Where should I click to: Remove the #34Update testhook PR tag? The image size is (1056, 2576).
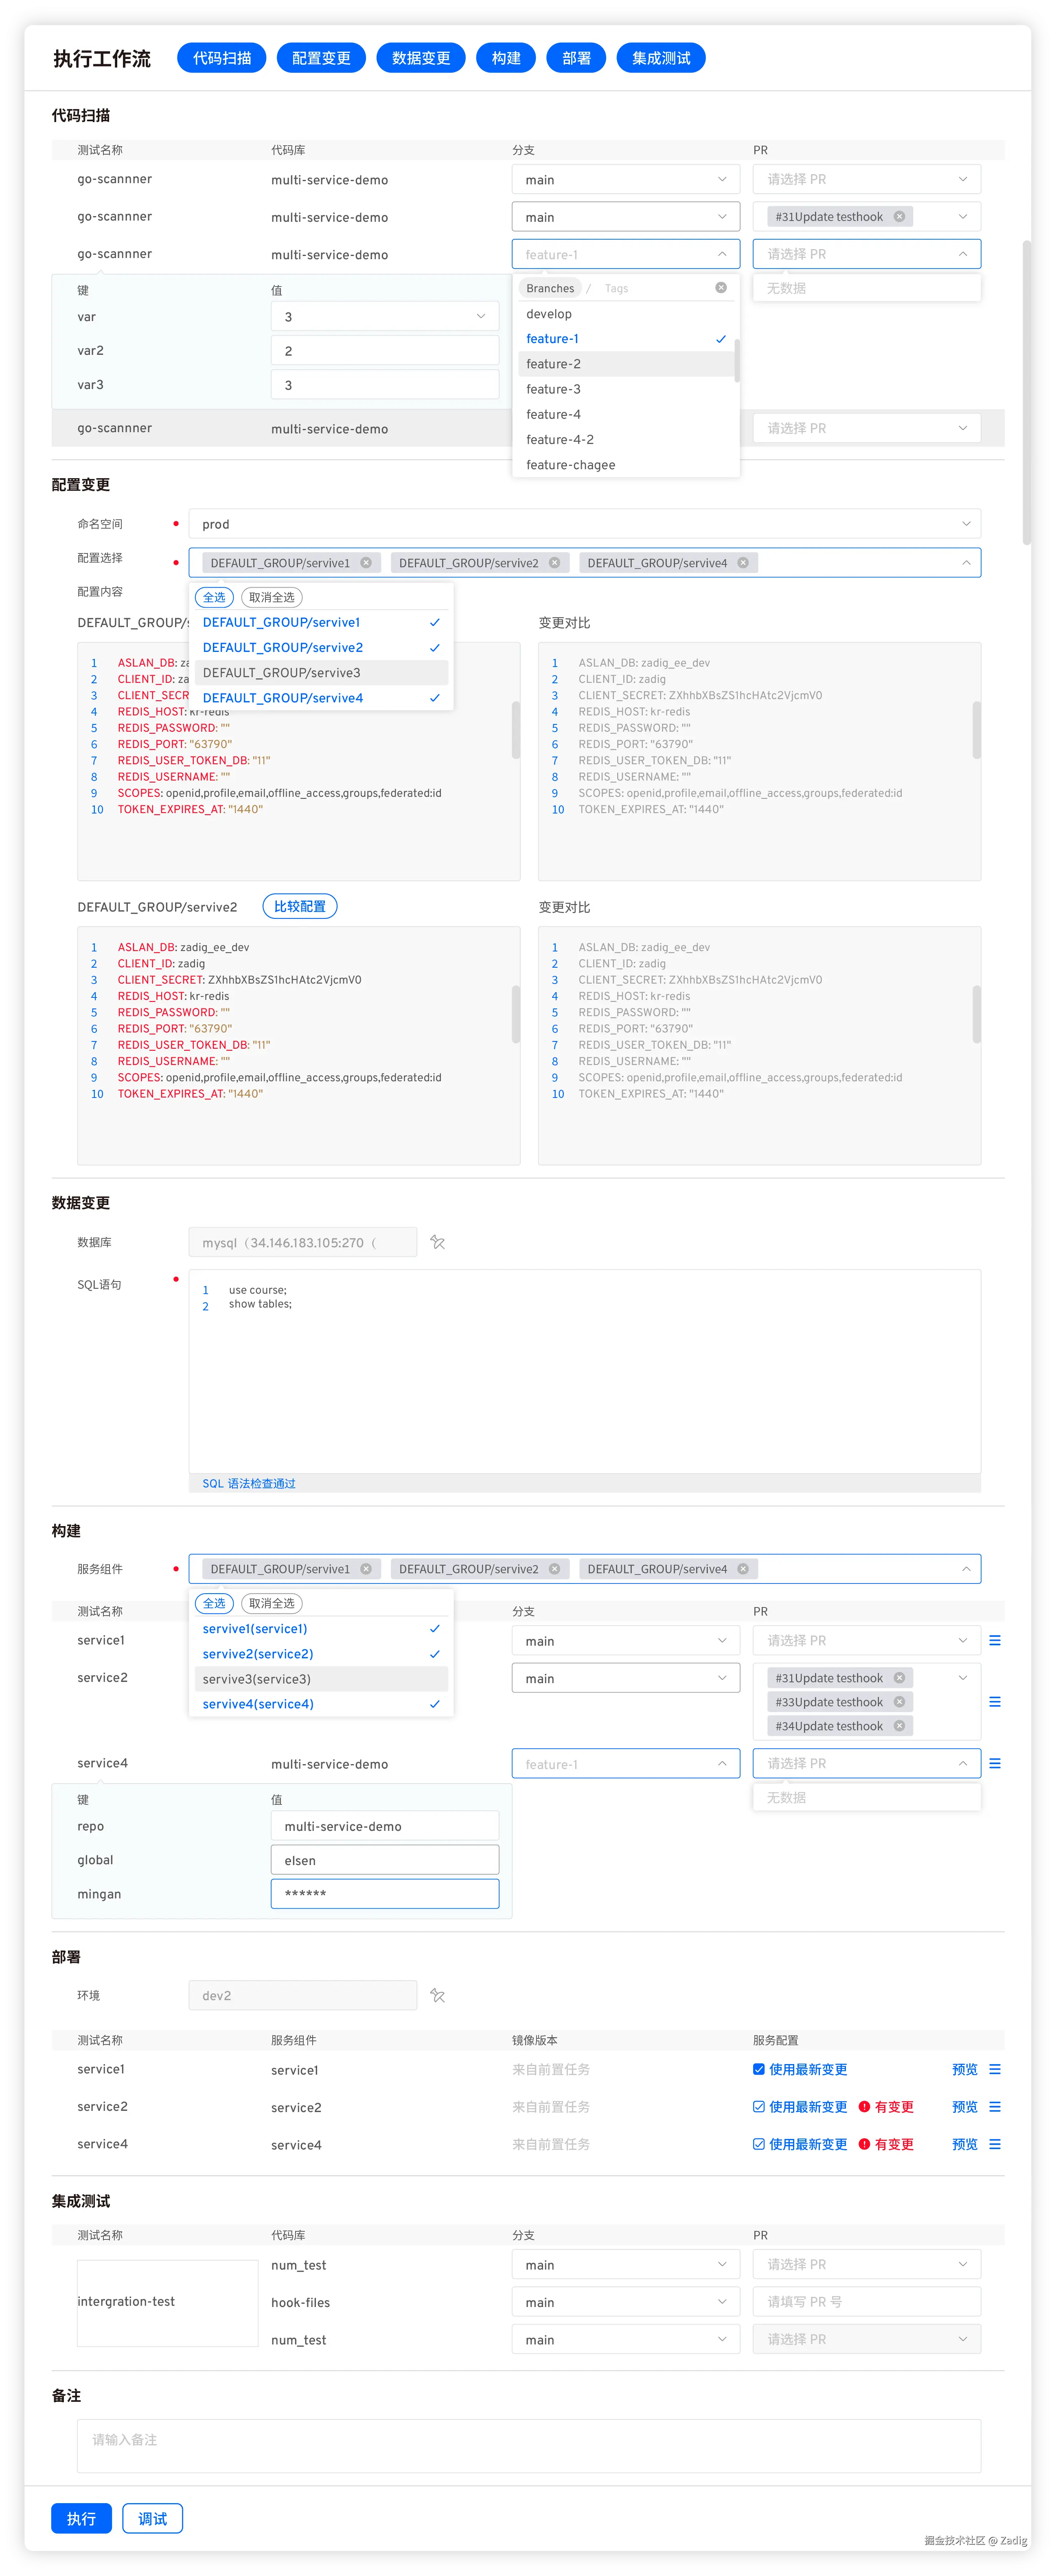[899, 1726]
